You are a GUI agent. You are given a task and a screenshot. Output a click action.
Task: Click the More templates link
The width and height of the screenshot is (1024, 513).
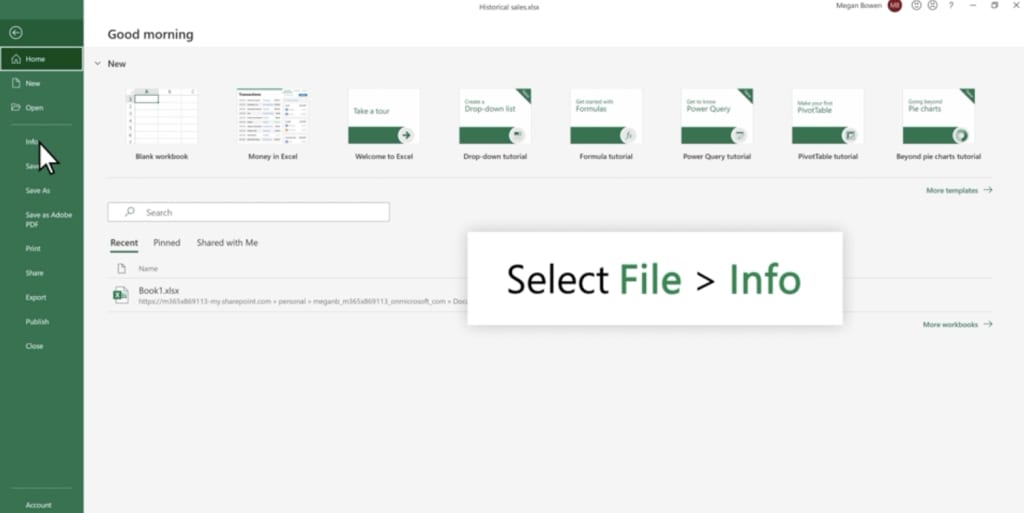pyautogui.click(x=959, y=191)
